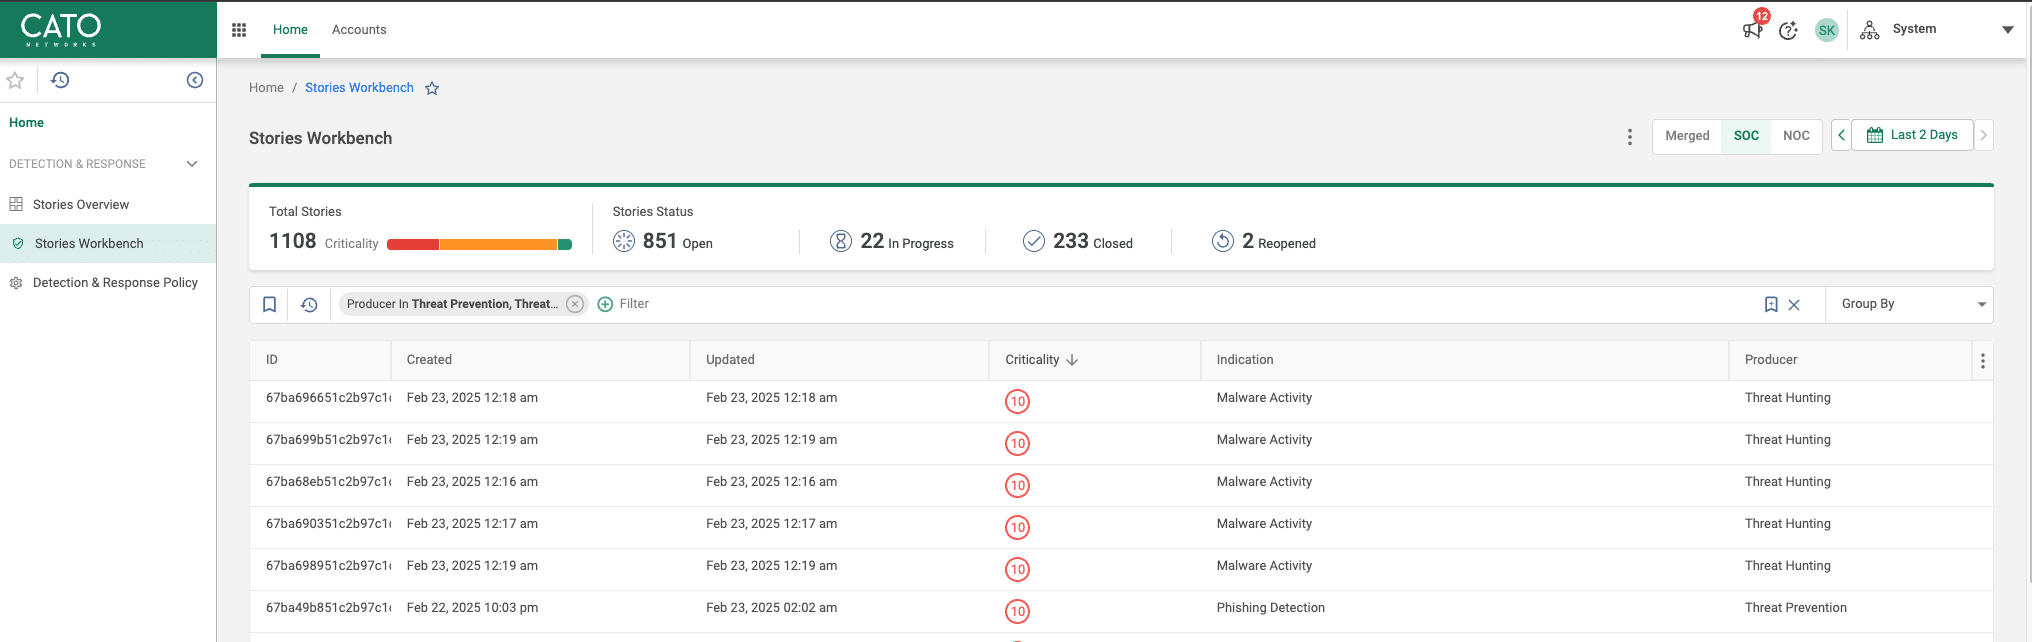Open story ID 67ba696651c2b97c1
Screen dimensions: 2032x642
pos(328,398)
